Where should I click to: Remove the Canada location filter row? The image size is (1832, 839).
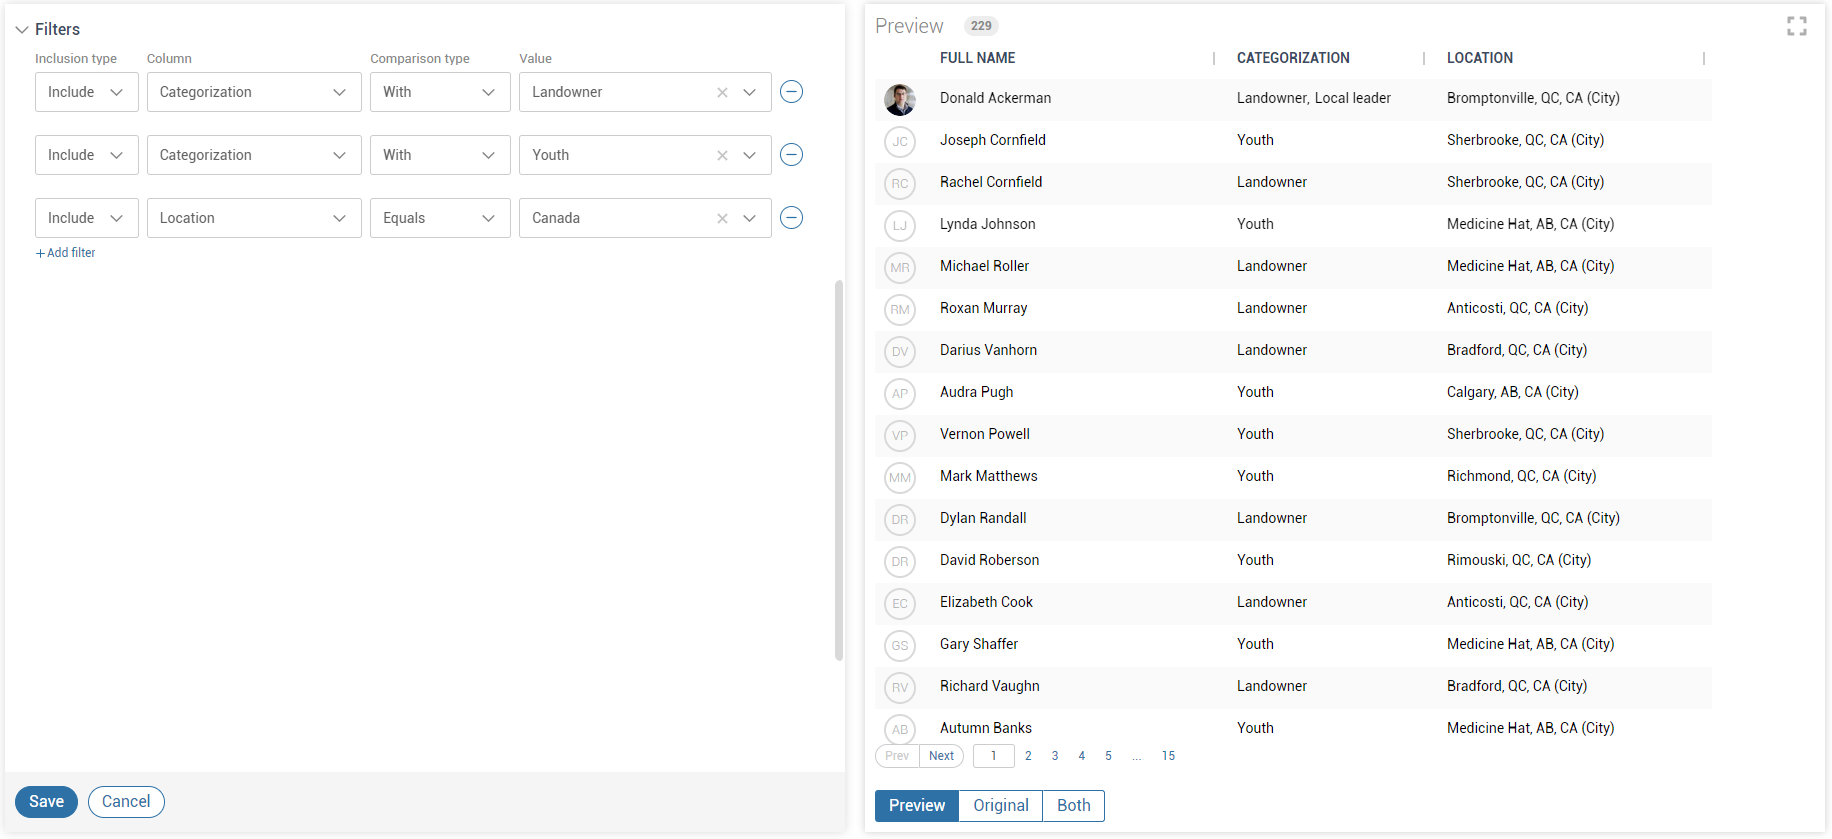(791, 218)
